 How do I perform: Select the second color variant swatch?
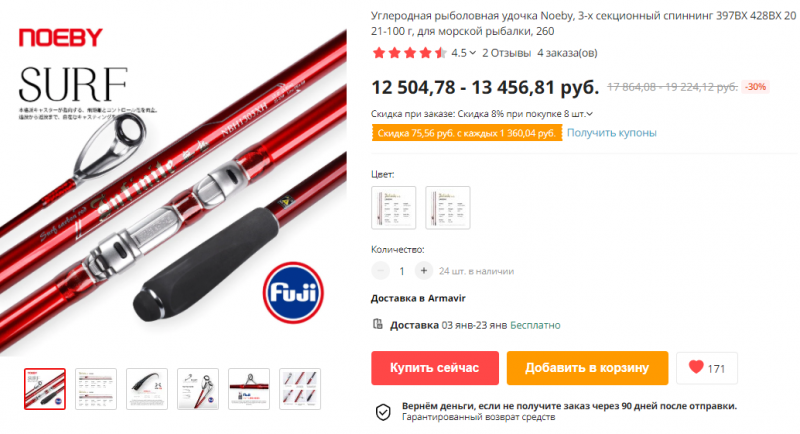(447, 208)
